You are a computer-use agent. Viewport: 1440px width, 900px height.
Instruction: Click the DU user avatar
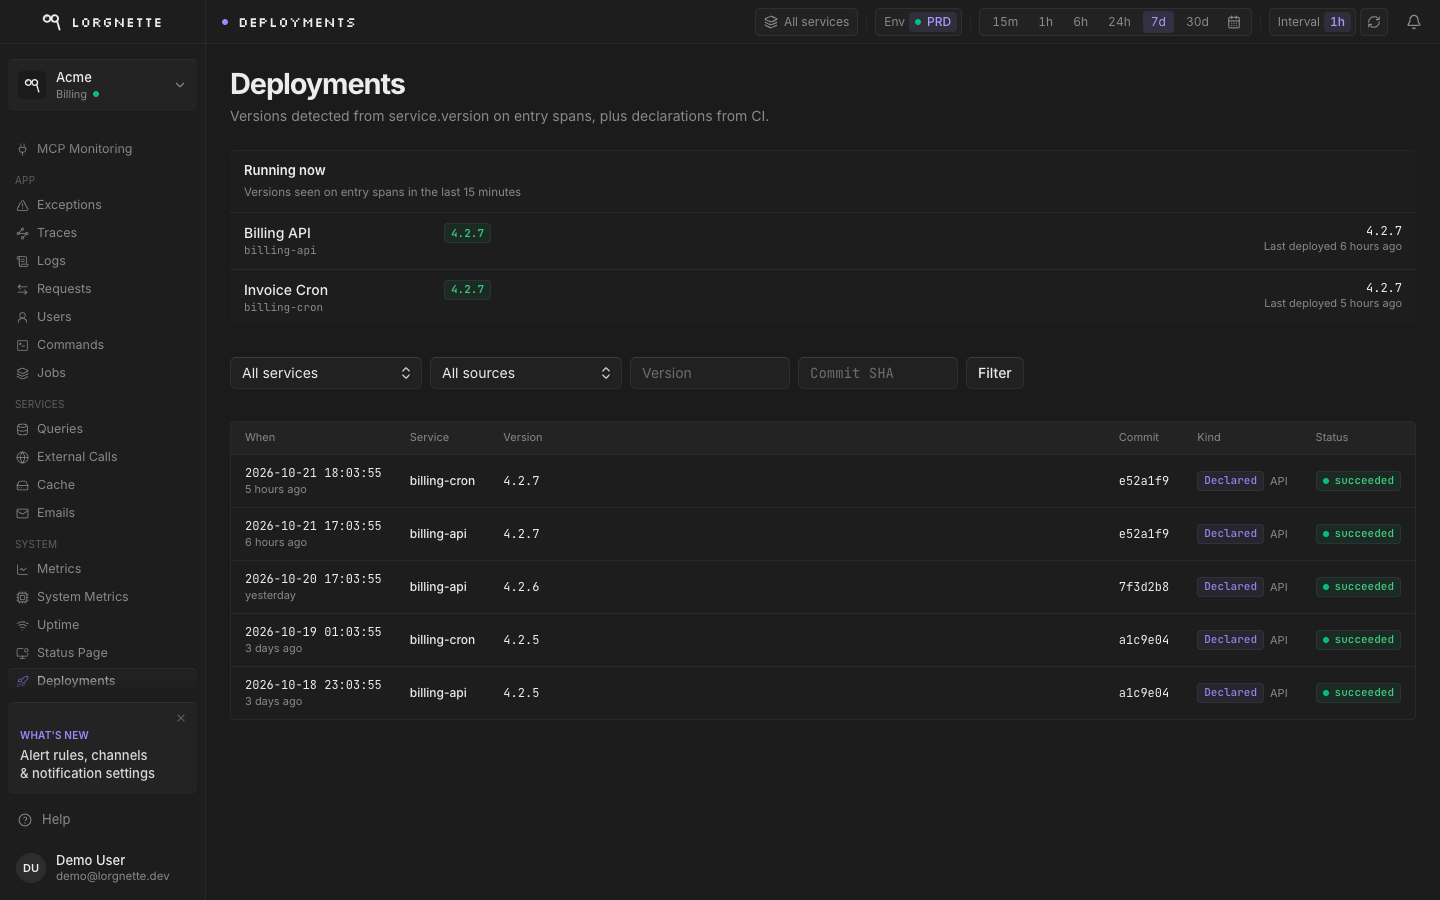point(31,868)
